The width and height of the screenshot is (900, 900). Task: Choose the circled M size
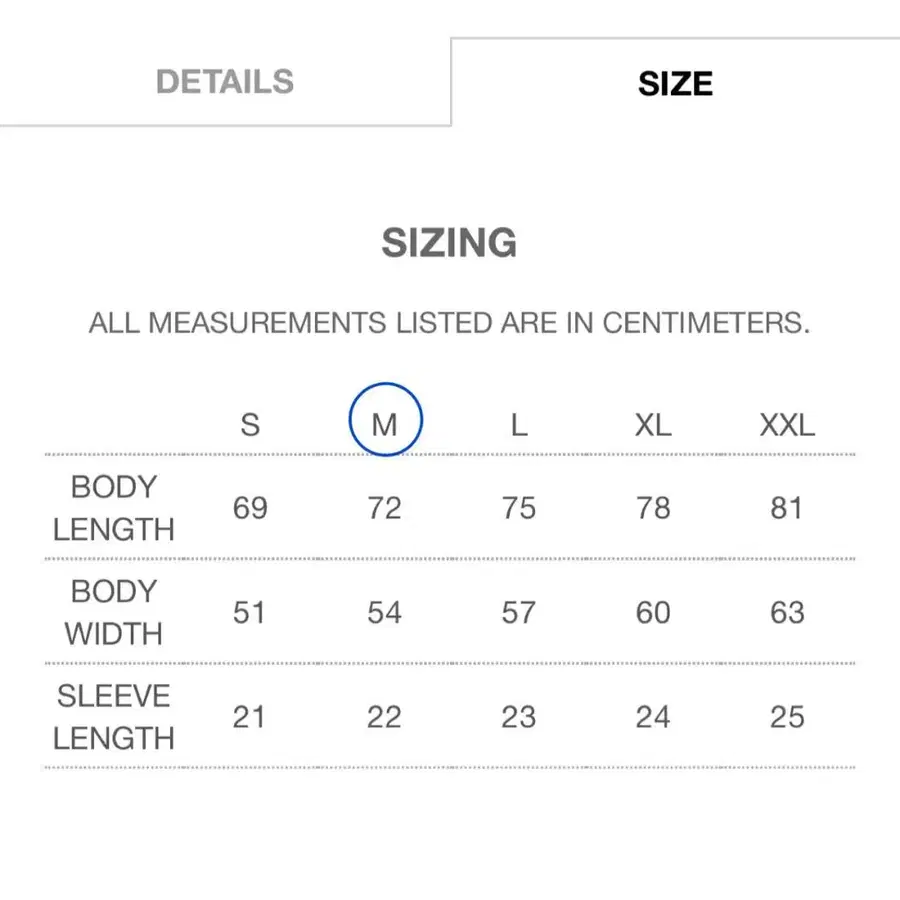click(385, 424)
